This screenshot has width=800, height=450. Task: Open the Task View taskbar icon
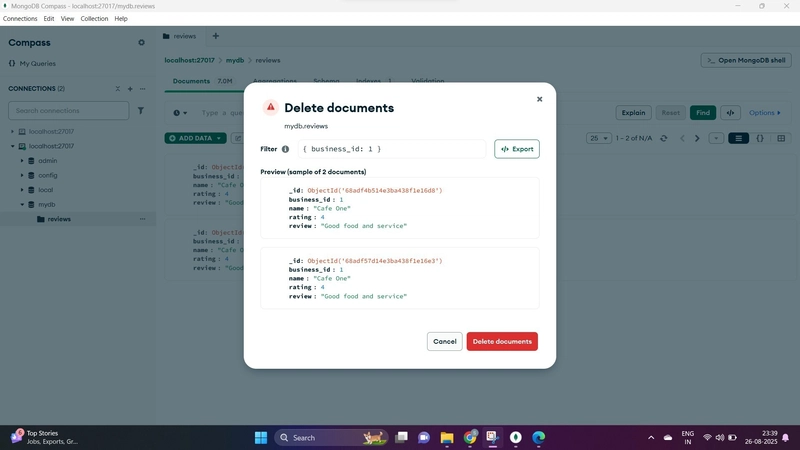(402, 437)
